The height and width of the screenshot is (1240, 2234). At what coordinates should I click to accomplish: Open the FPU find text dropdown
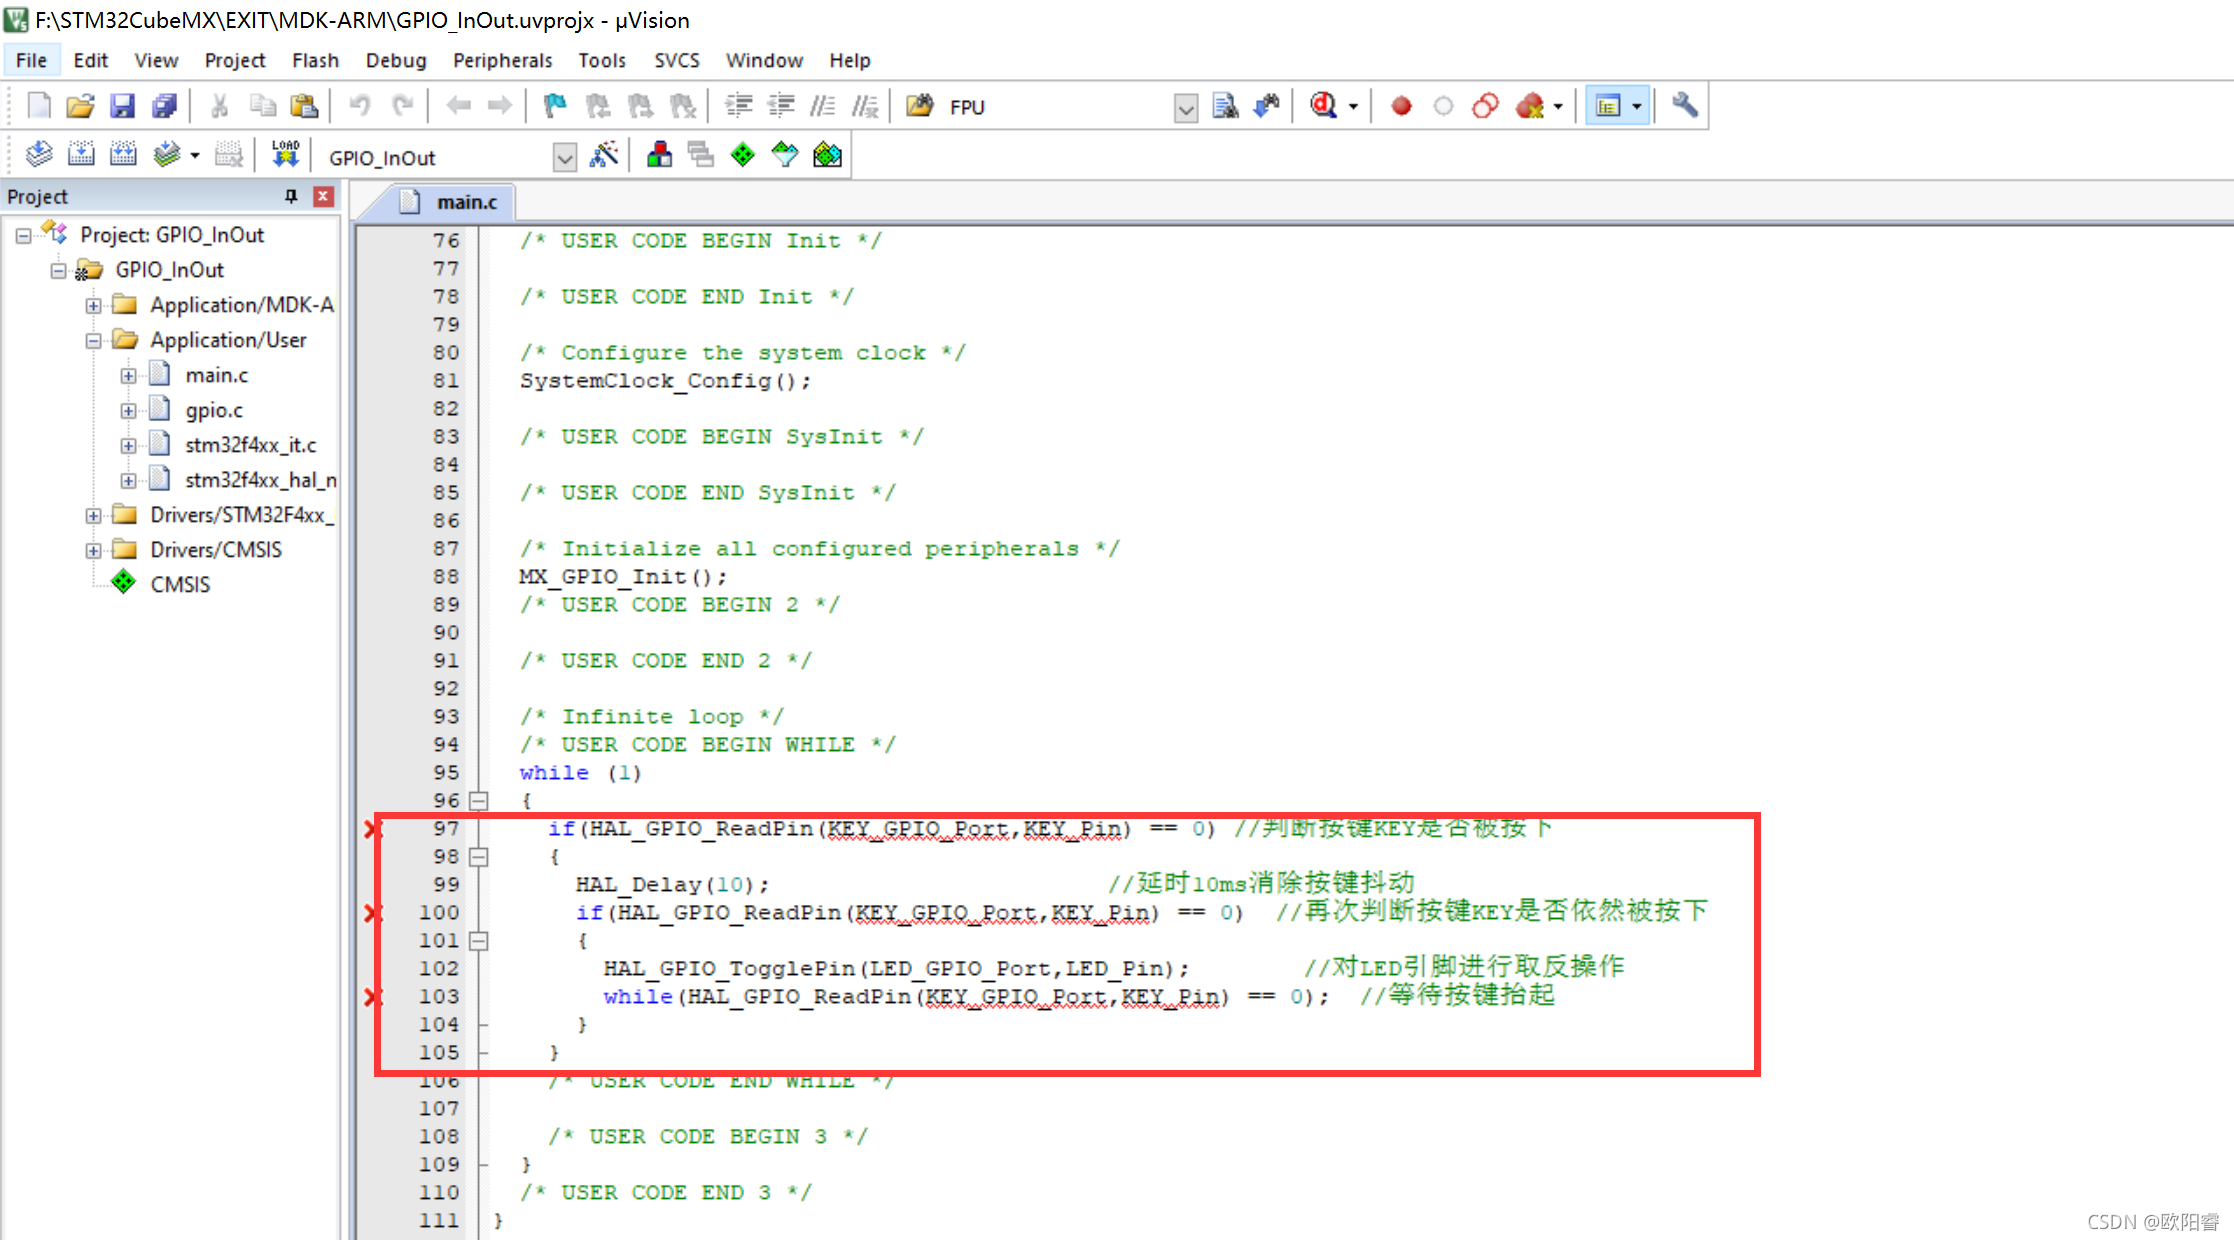(x=1186, y=107)
